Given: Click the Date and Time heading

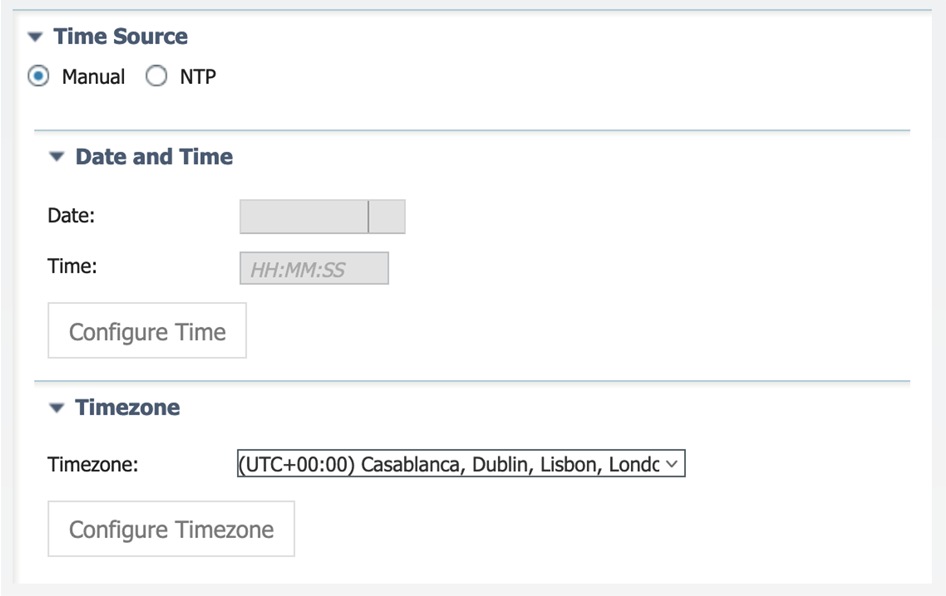Looking at the screenshot, I should tap(154, 157).
